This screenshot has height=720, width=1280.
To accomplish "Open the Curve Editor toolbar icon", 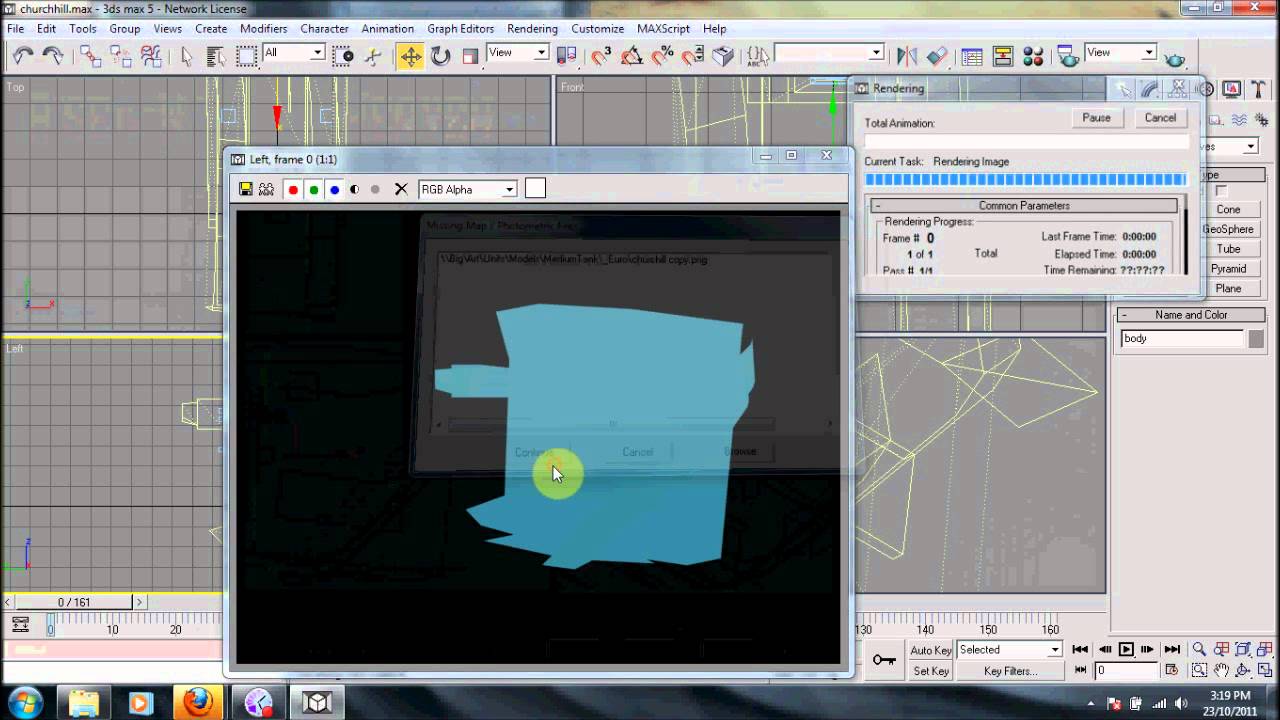I will pos(972,56).
